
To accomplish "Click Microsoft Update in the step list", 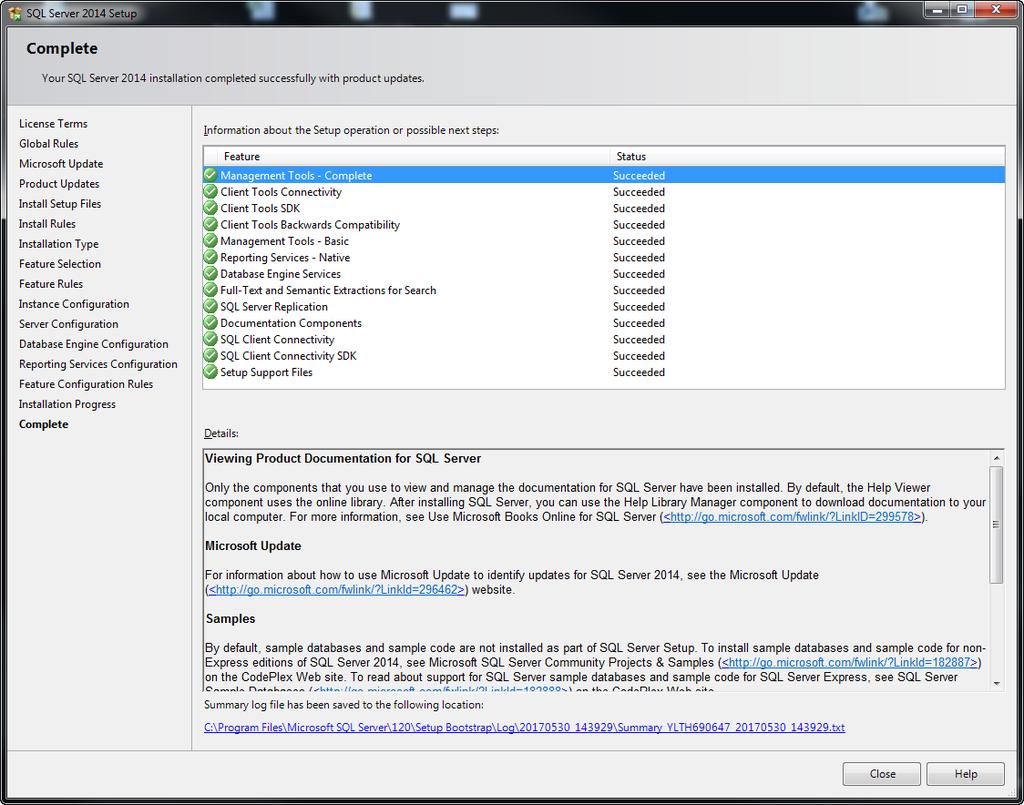I will [x=61, y=164].
